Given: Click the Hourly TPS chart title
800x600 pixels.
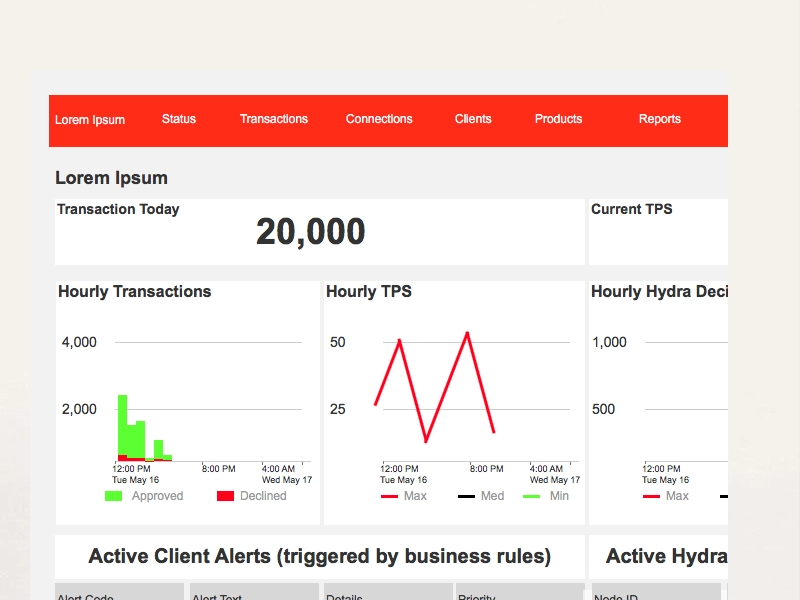Looking at the screenshot, I should [369, 291].
